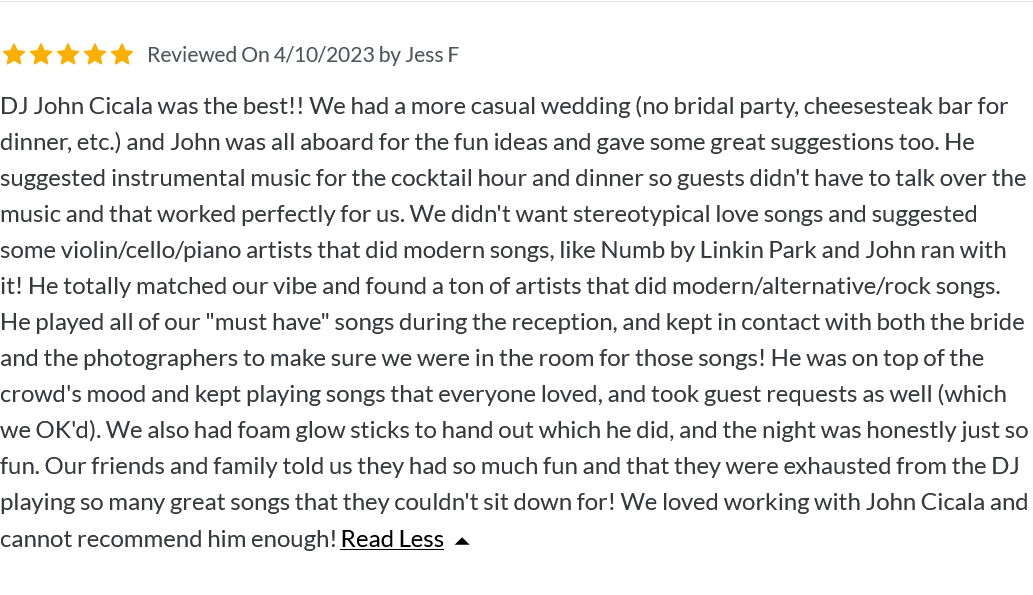Click the 'Reviewed On' label text
The width and height of the screenshot is (1033, 595).
coord(208,55)
